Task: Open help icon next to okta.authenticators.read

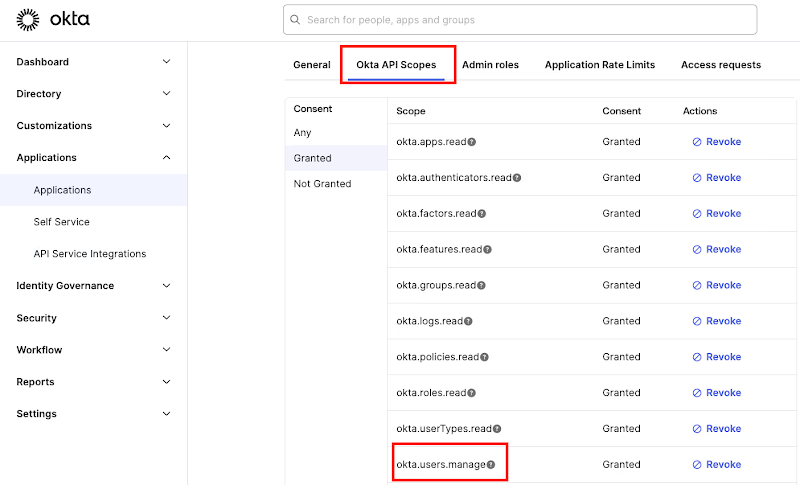Action: click(517, 177)
